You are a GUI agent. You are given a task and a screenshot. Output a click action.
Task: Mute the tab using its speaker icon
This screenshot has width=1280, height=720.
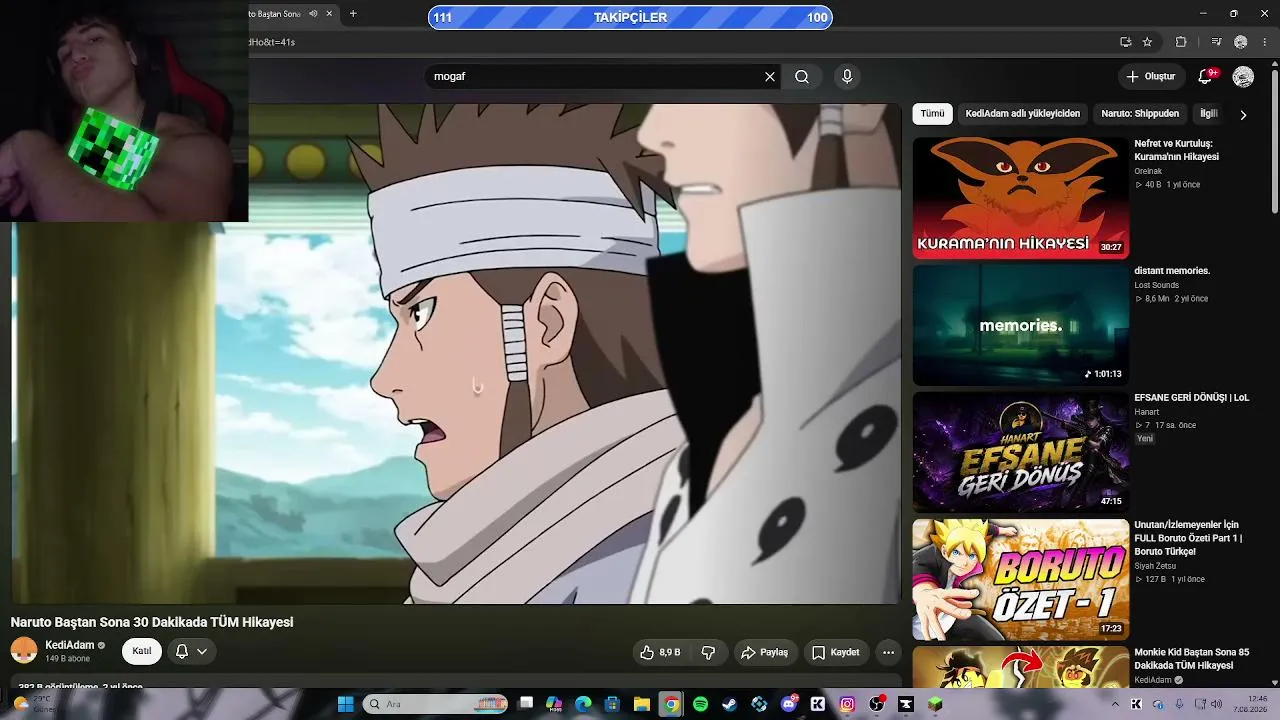[x=313, y=14]
